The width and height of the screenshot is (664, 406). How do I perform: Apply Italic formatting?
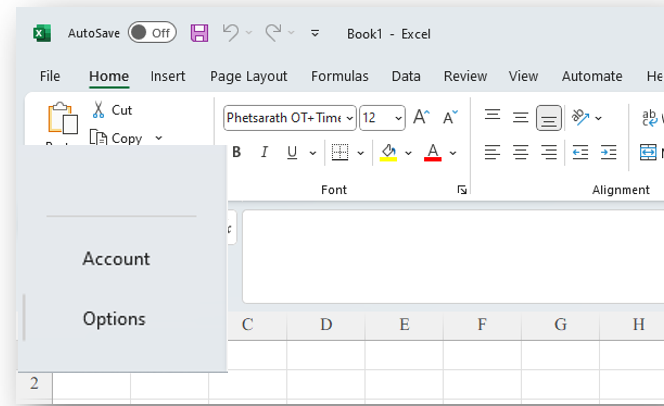[265, 152]
